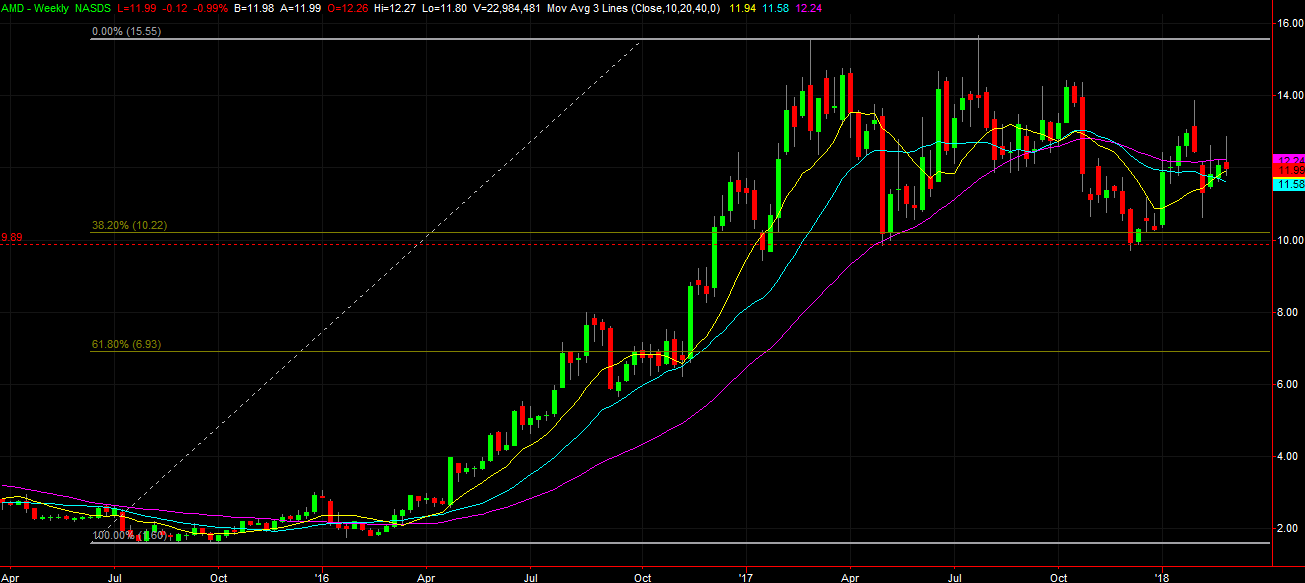Click the red 9.89 price alert label
1305x583 pixels.
click(12, 238)
